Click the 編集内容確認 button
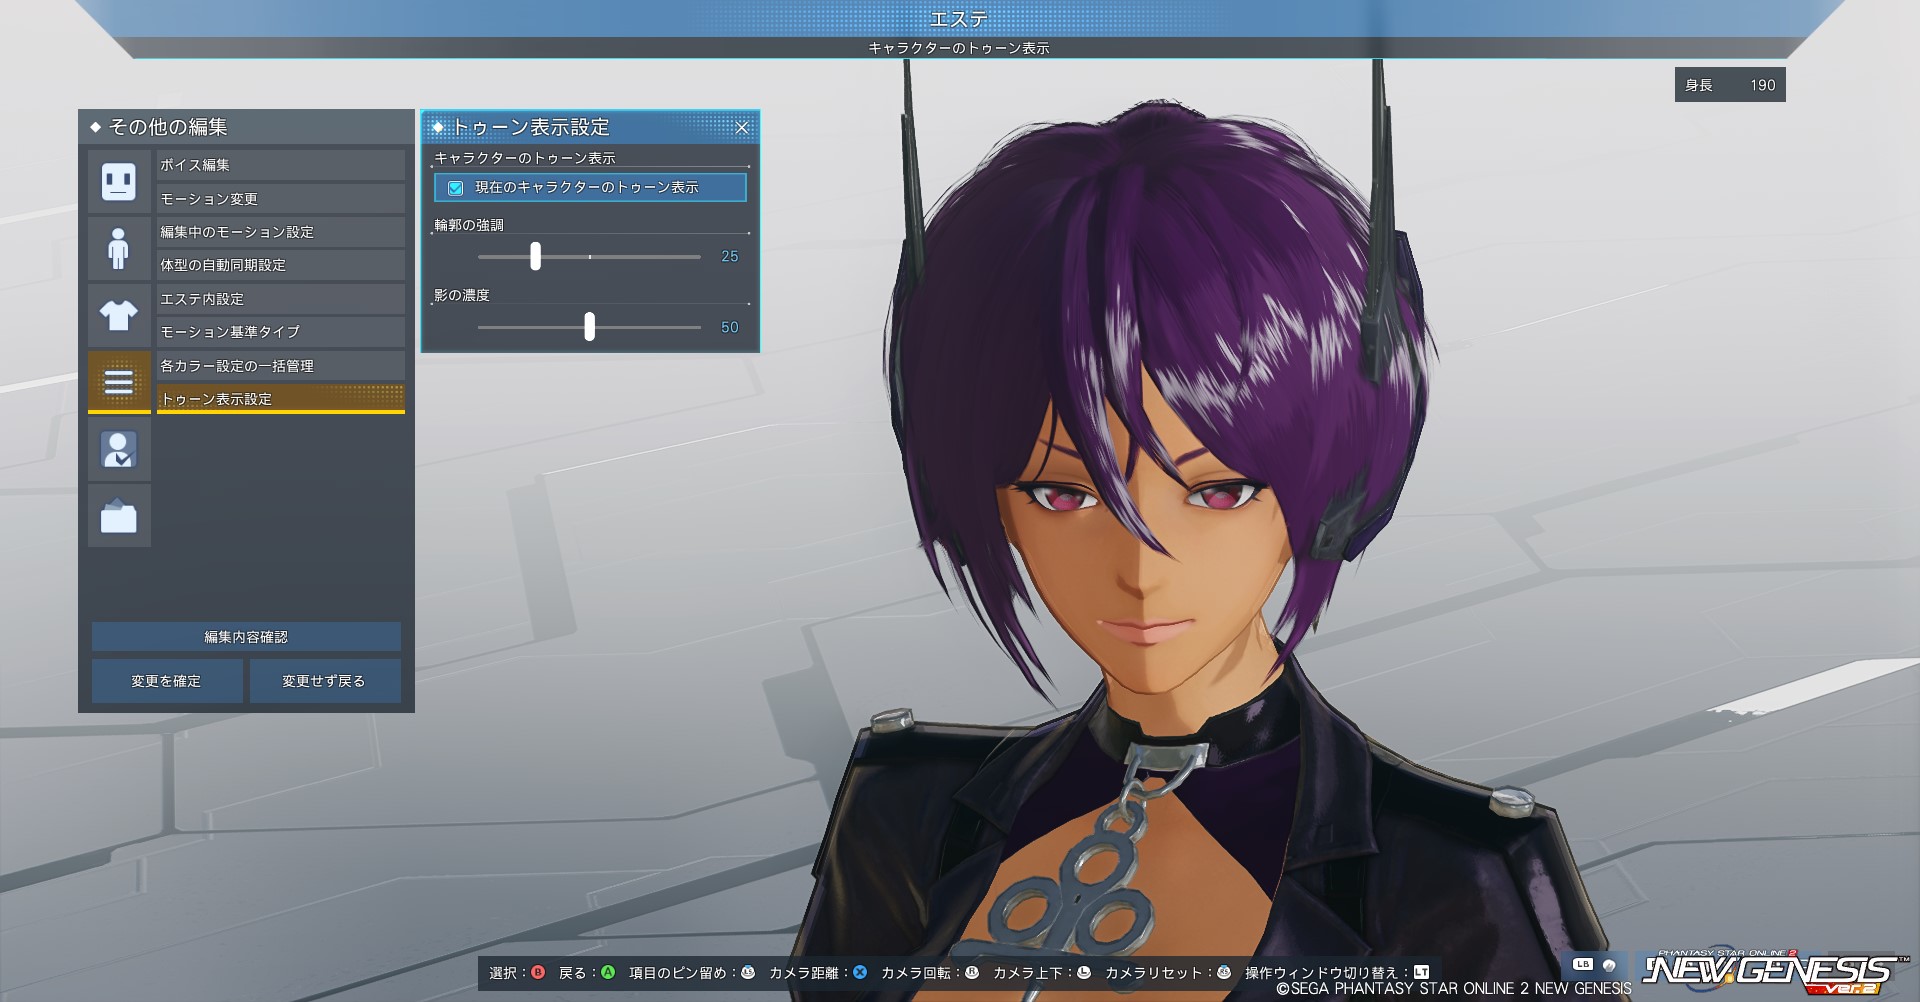 click(246, 637)
